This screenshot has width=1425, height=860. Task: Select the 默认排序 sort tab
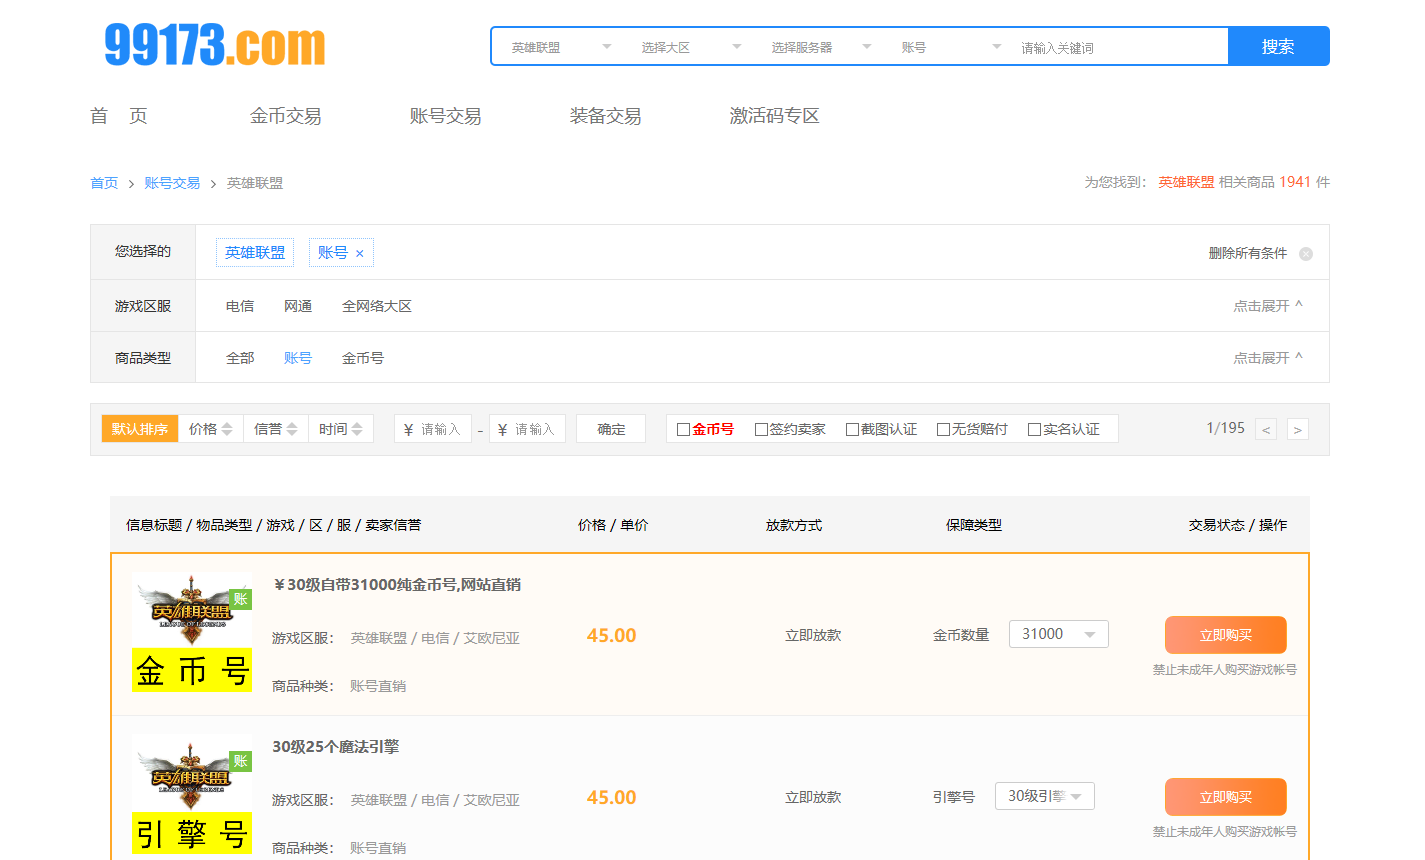click(x=140, y=429)
